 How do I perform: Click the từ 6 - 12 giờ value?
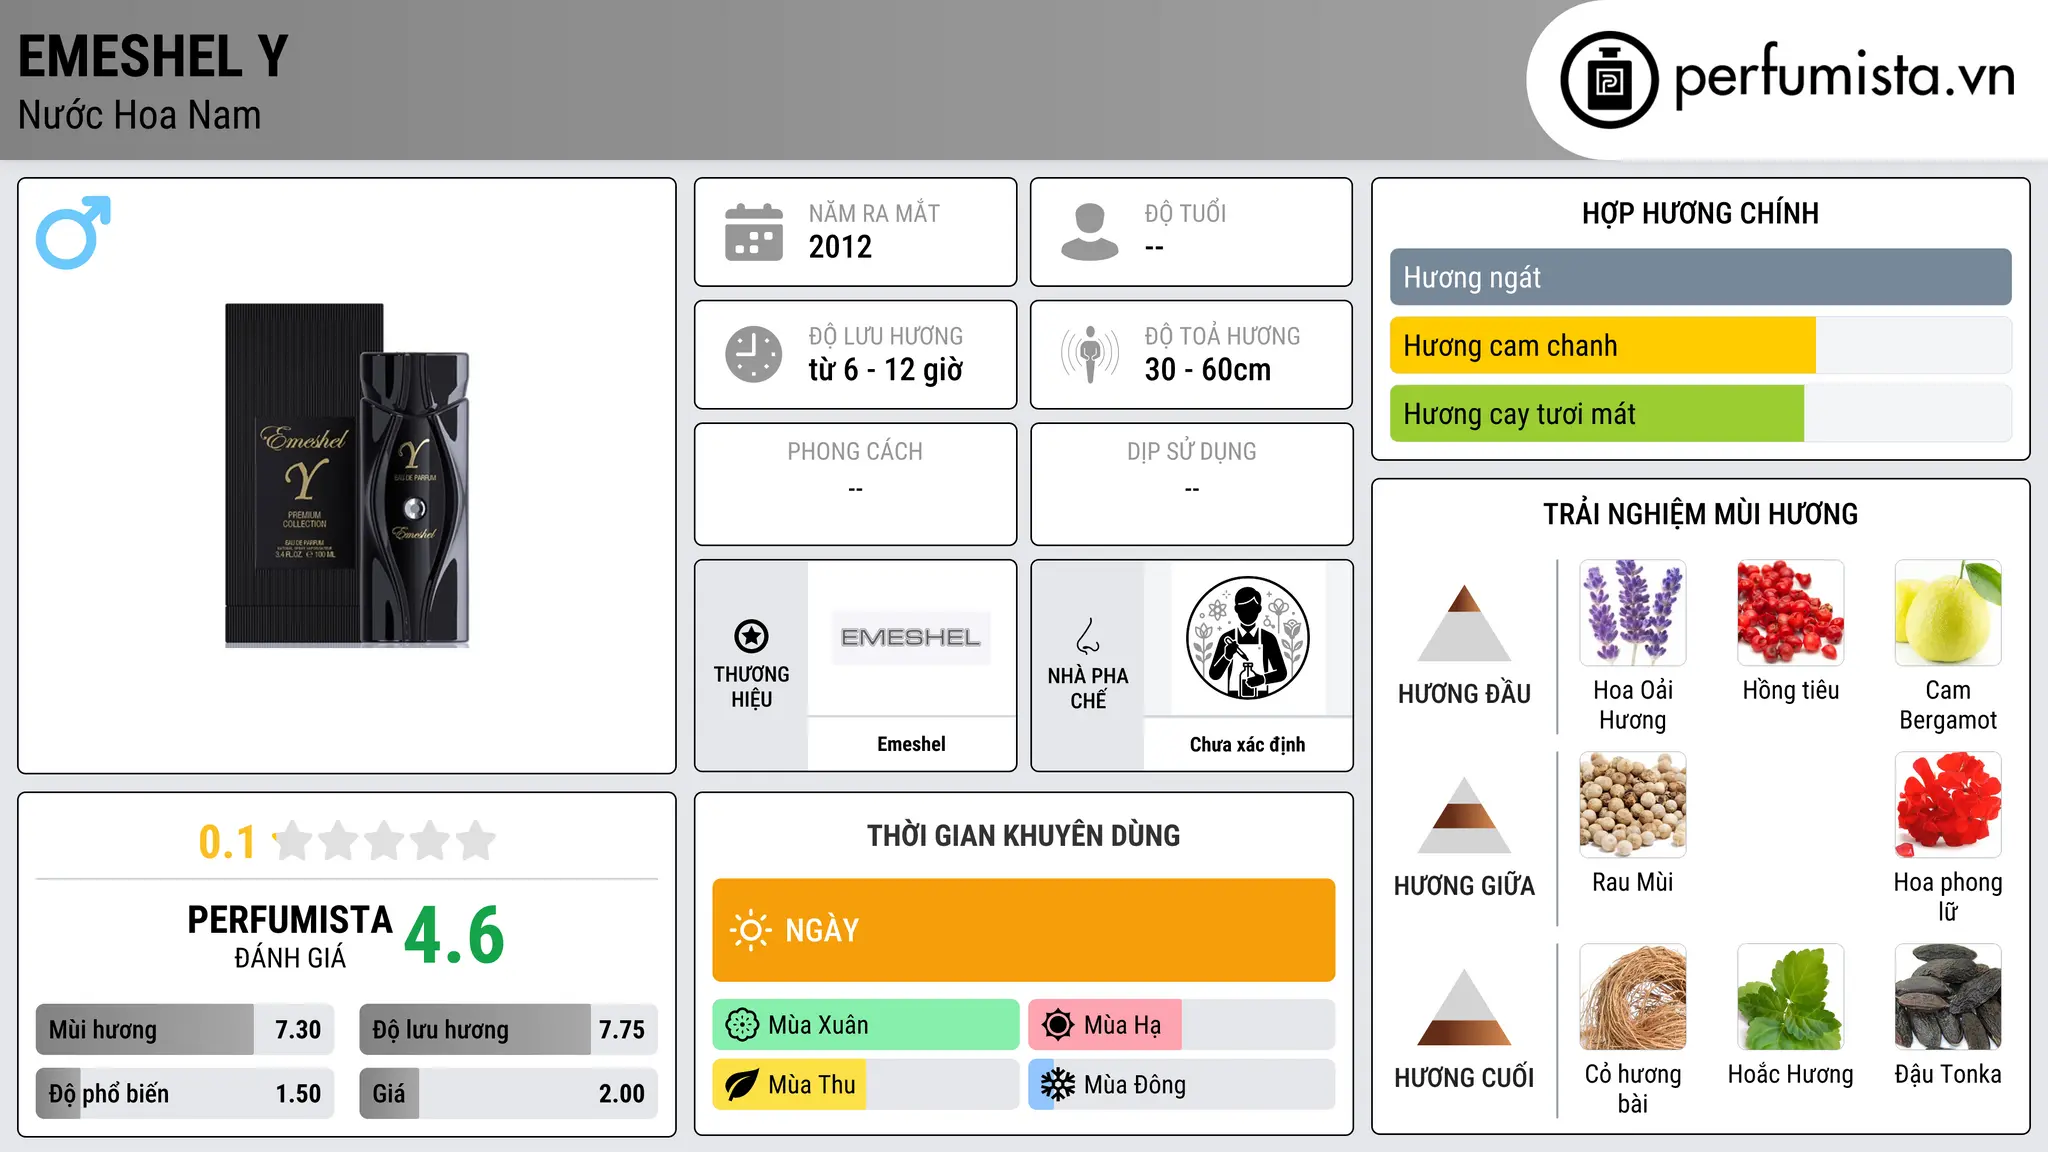885,370
